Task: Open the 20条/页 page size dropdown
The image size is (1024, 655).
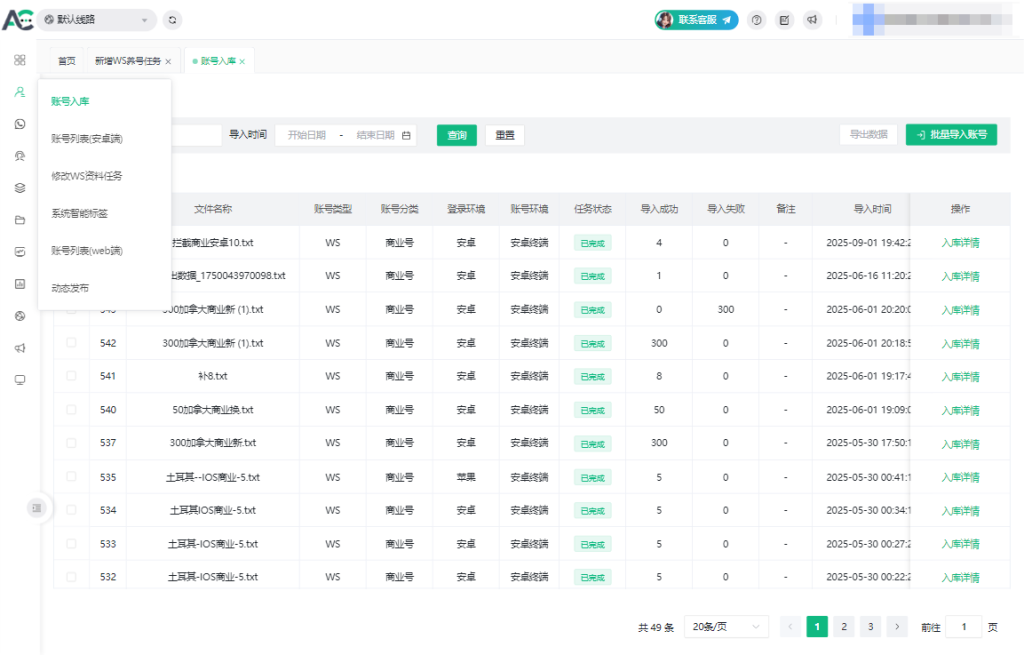Action: click(726, 627)
